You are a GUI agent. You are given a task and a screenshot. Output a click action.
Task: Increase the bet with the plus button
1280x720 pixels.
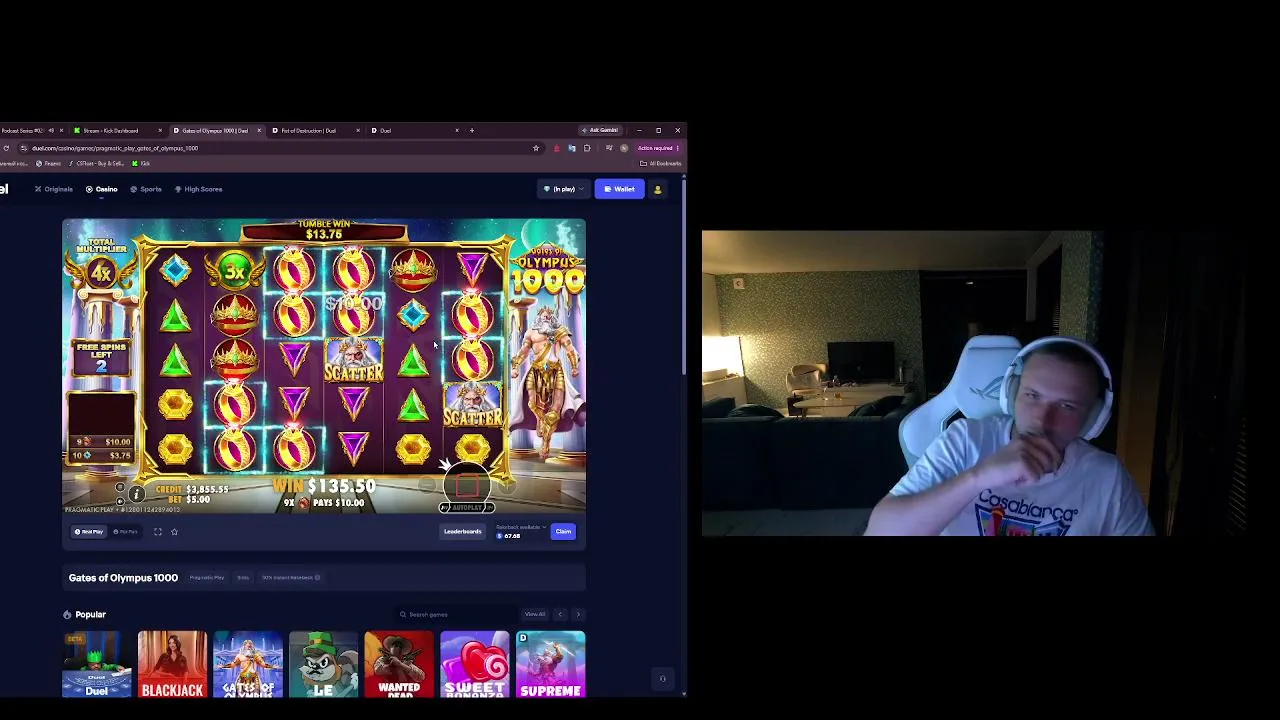(507, 486)
